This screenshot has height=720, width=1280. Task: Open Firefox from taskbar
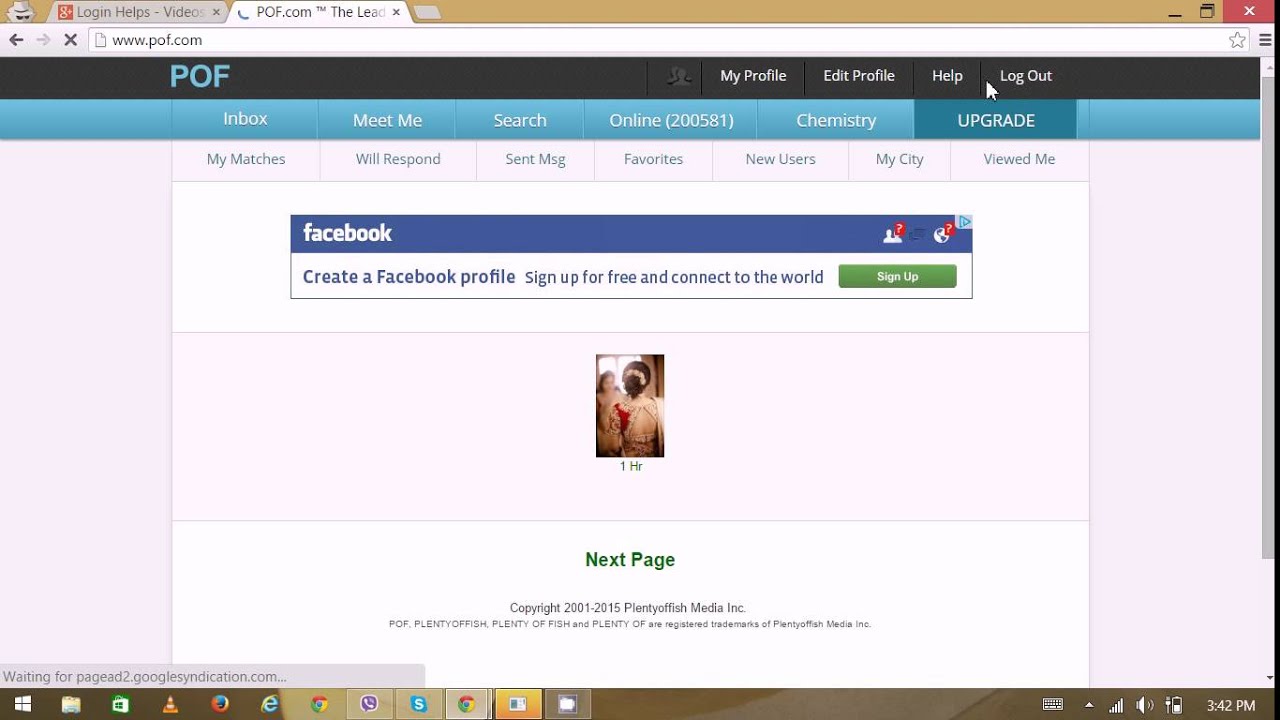click(x=220, y=704)
